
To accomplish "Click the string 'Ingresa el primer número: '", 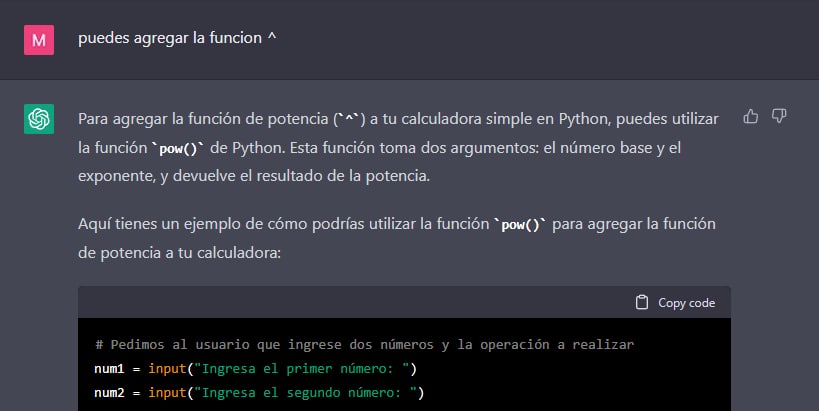I will [302, 369].
